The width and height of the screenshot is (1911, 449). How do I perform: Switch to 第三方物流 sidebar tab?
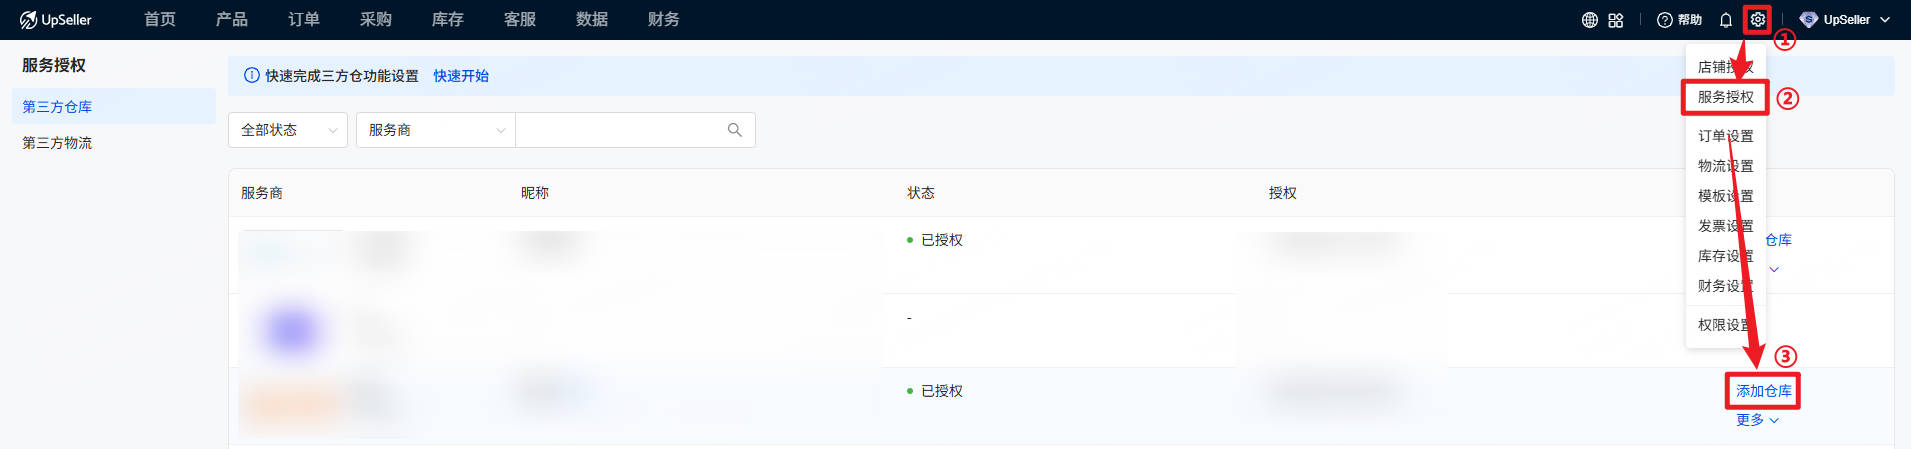(57, 143)
